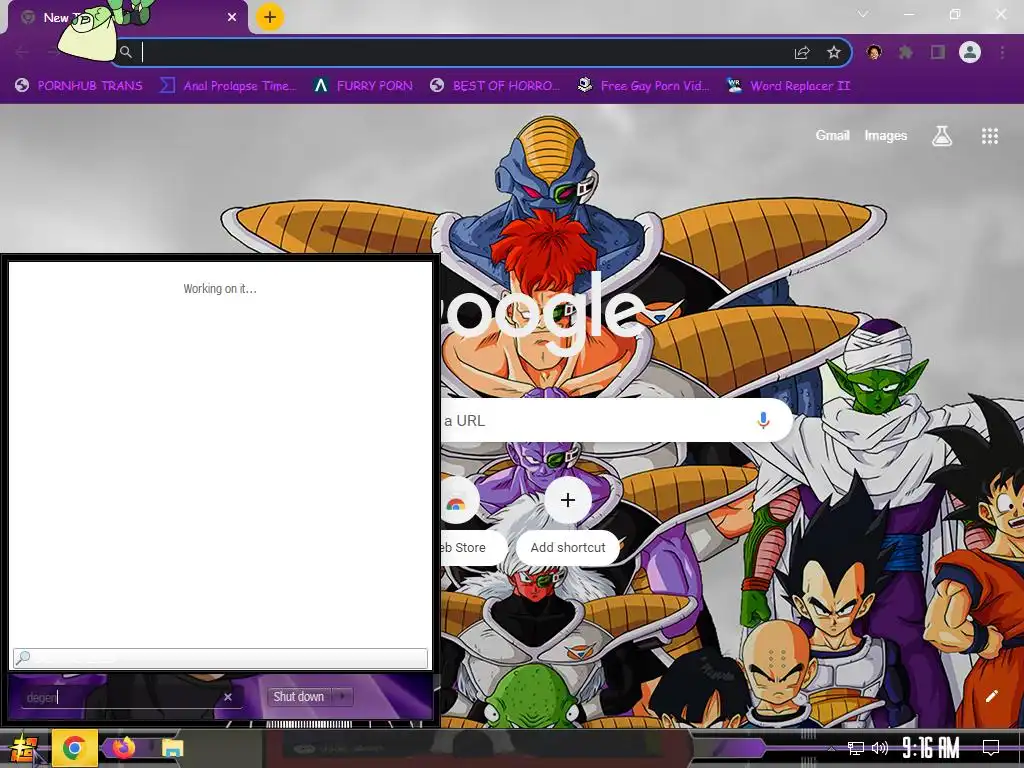Open the BEST OF HORRO... bookmark
The height and width of the screenshot is (768, 1024).
[495, 86]
